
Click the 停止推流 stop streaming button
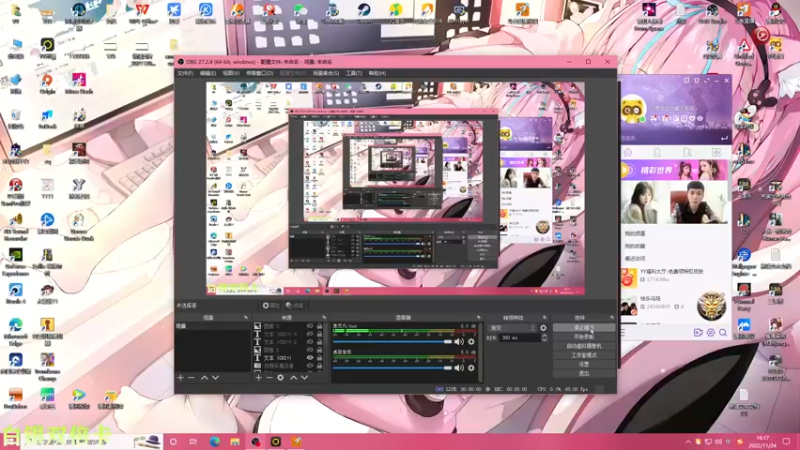point(584,328)
